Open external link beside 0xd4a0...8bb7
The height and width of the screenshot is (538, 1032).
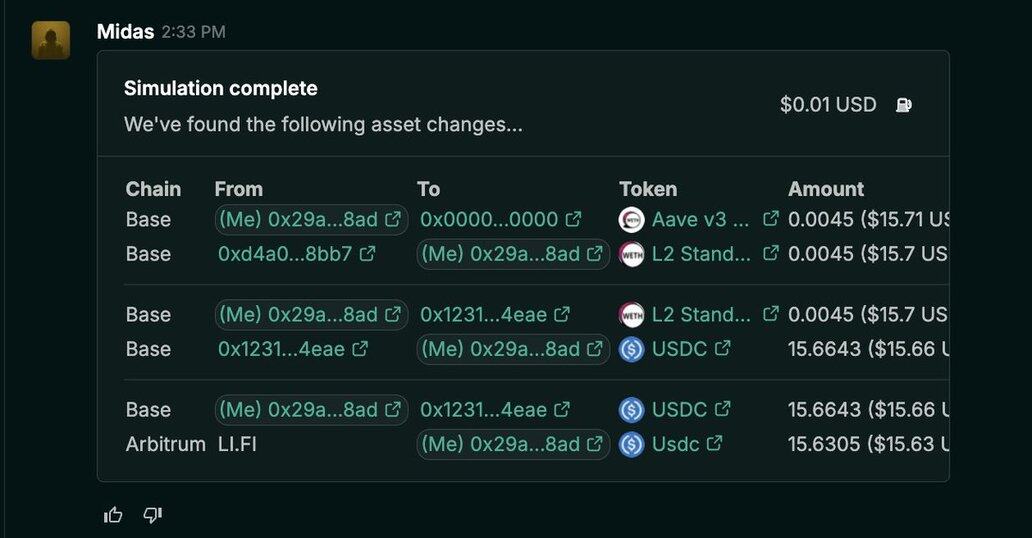367,254
